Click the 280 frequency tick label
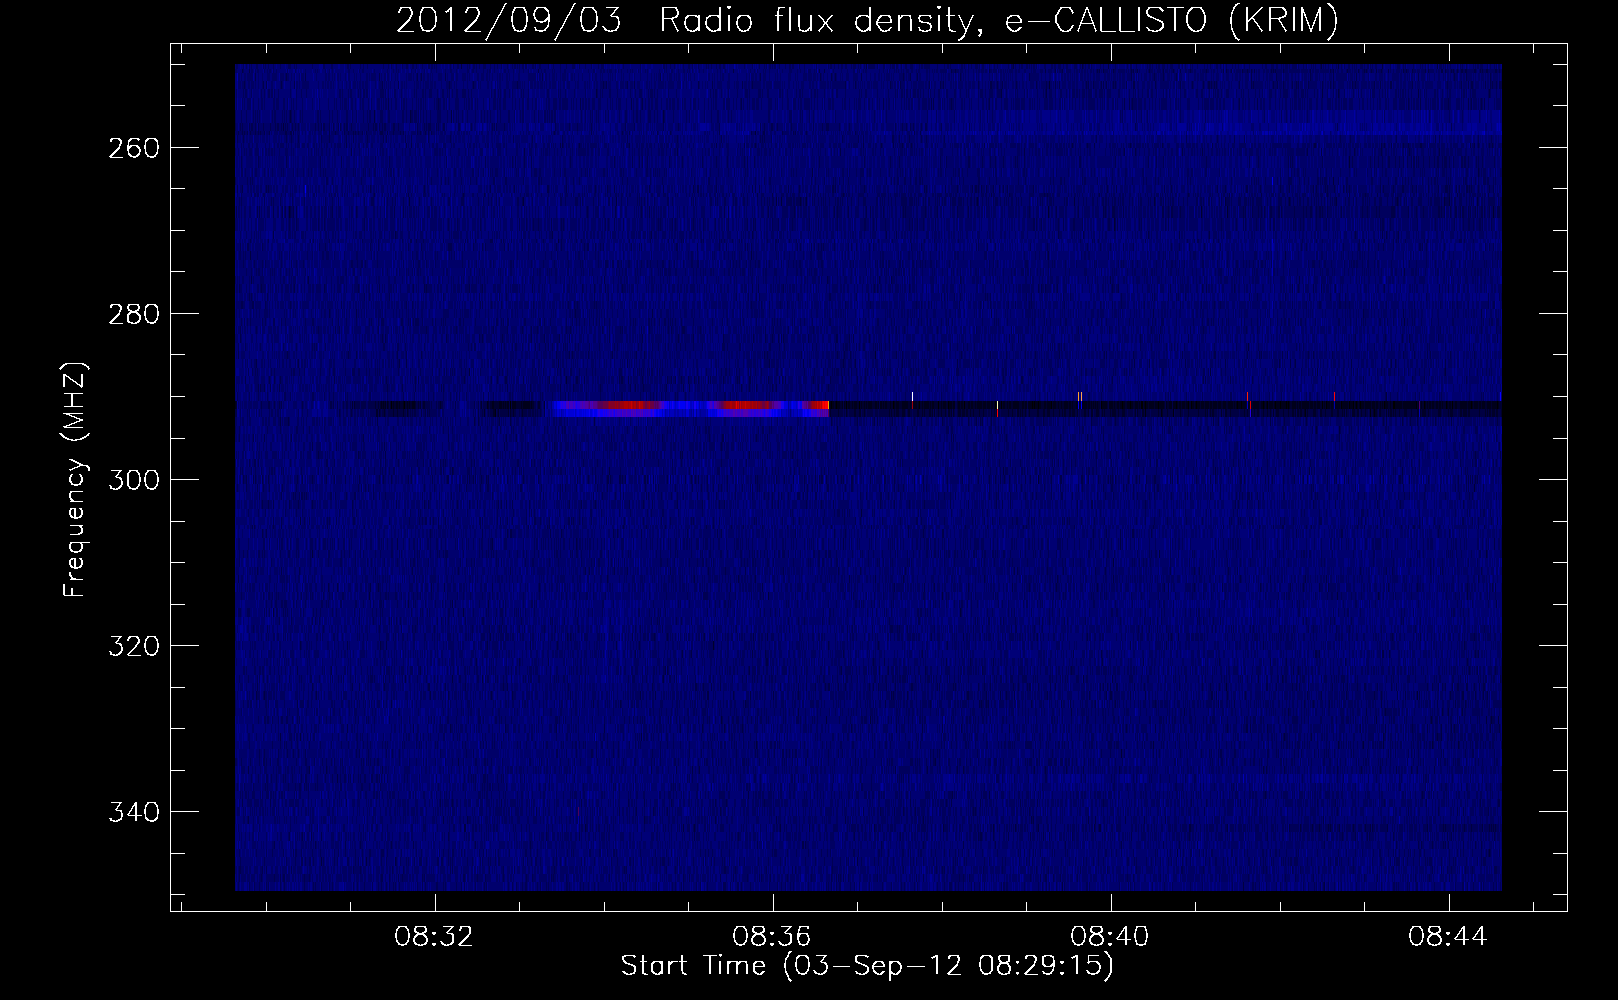This screenshot has width=1618, height=1000. [133, 314]
